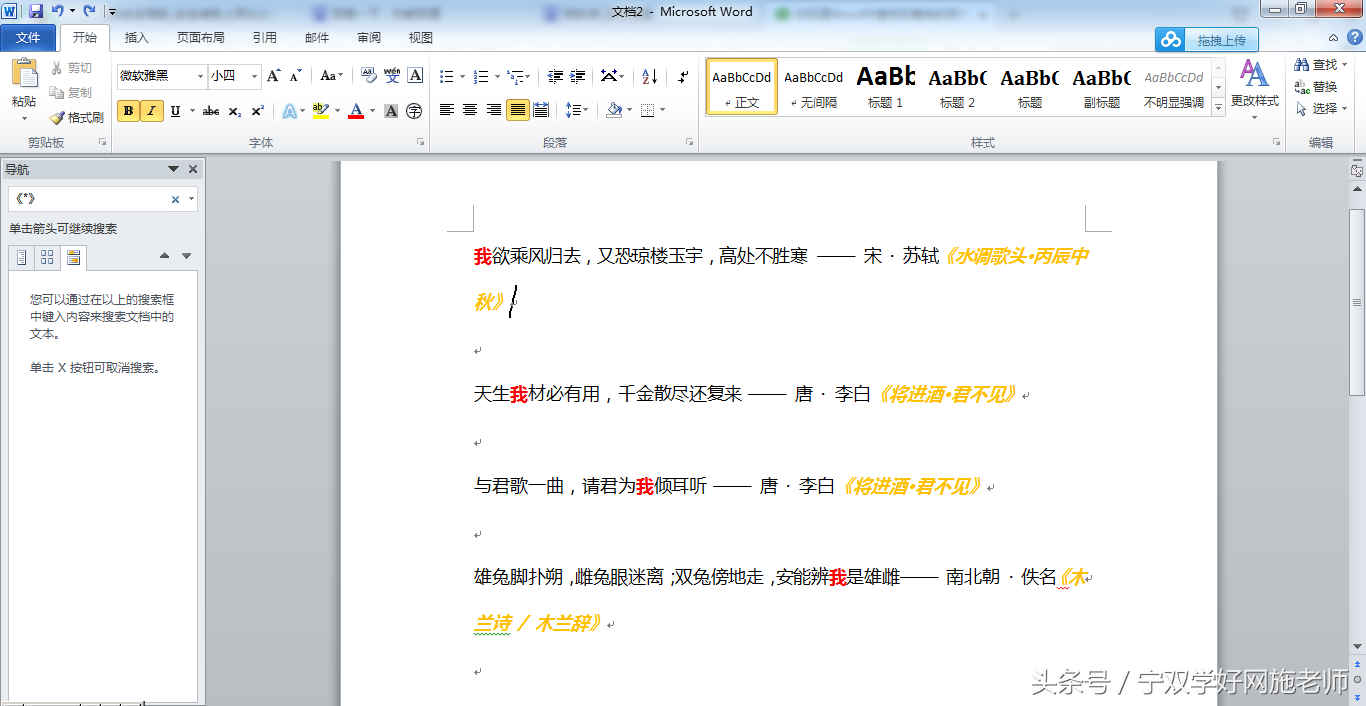The height and width of the screenshot is (706, 1366).
Task: Apply distributed alignment
Action: [x=541, y=110]
